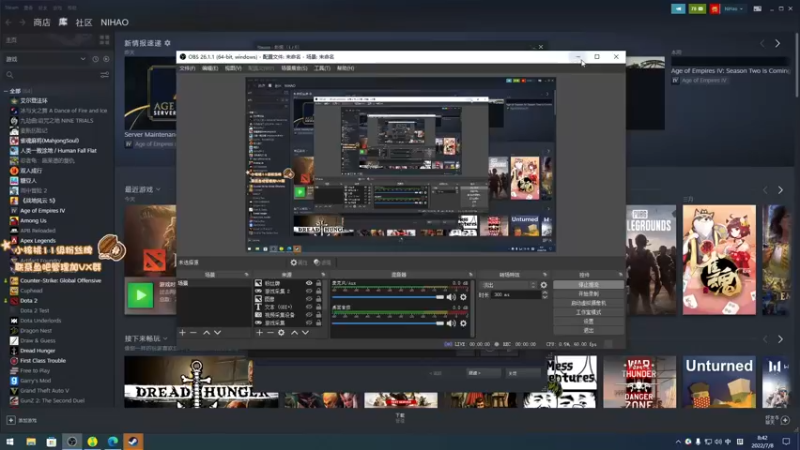Screen dimensions: 800x450
Task: Go back with Steam's back arrow
Action: [9, 22]
